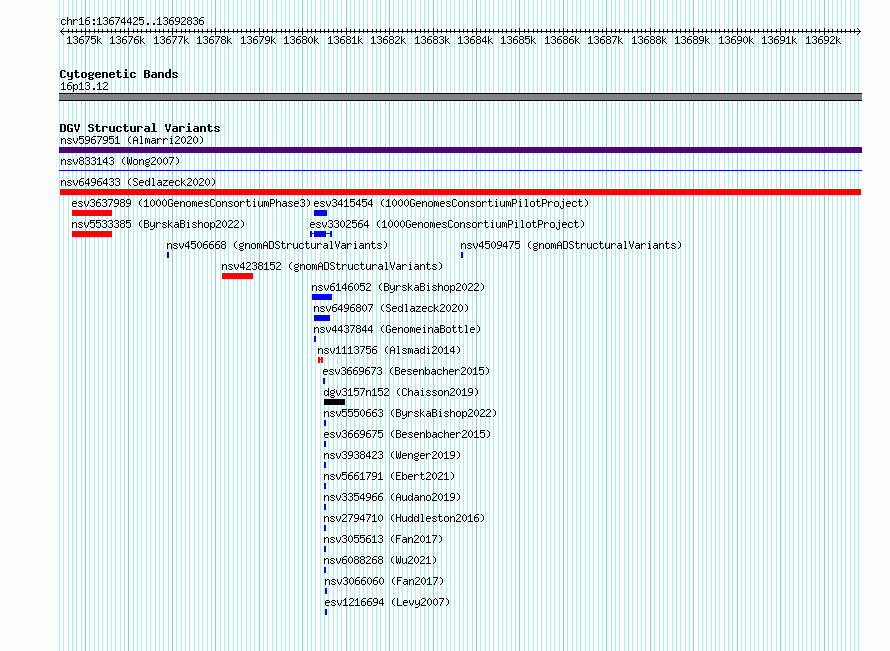Click the blue bar under nsv6496807
The height and width of the screenshot is (651, 890).
coord(322,318)
